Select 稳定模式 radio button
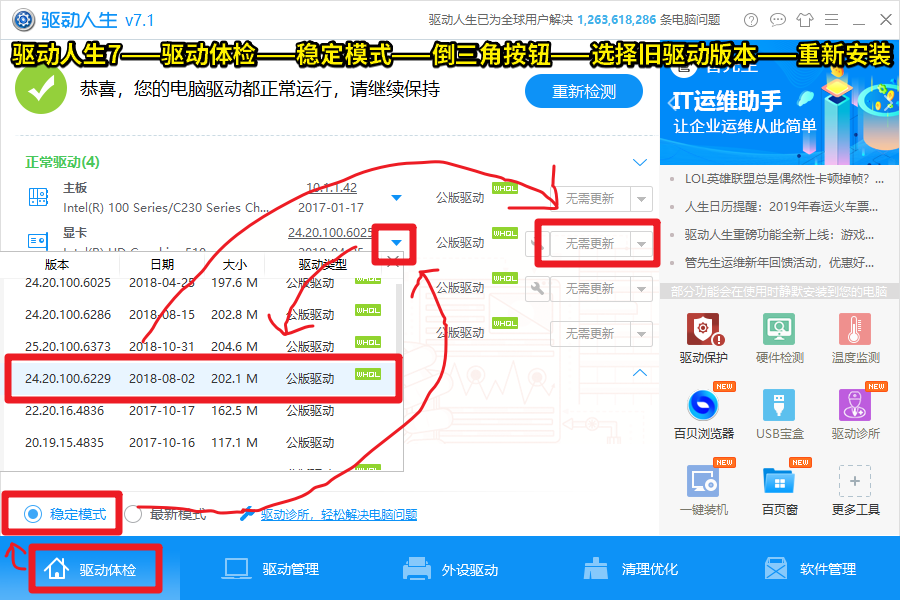This screenshot has height=600, width=900. pyautogui.click(x=33, y=514)
